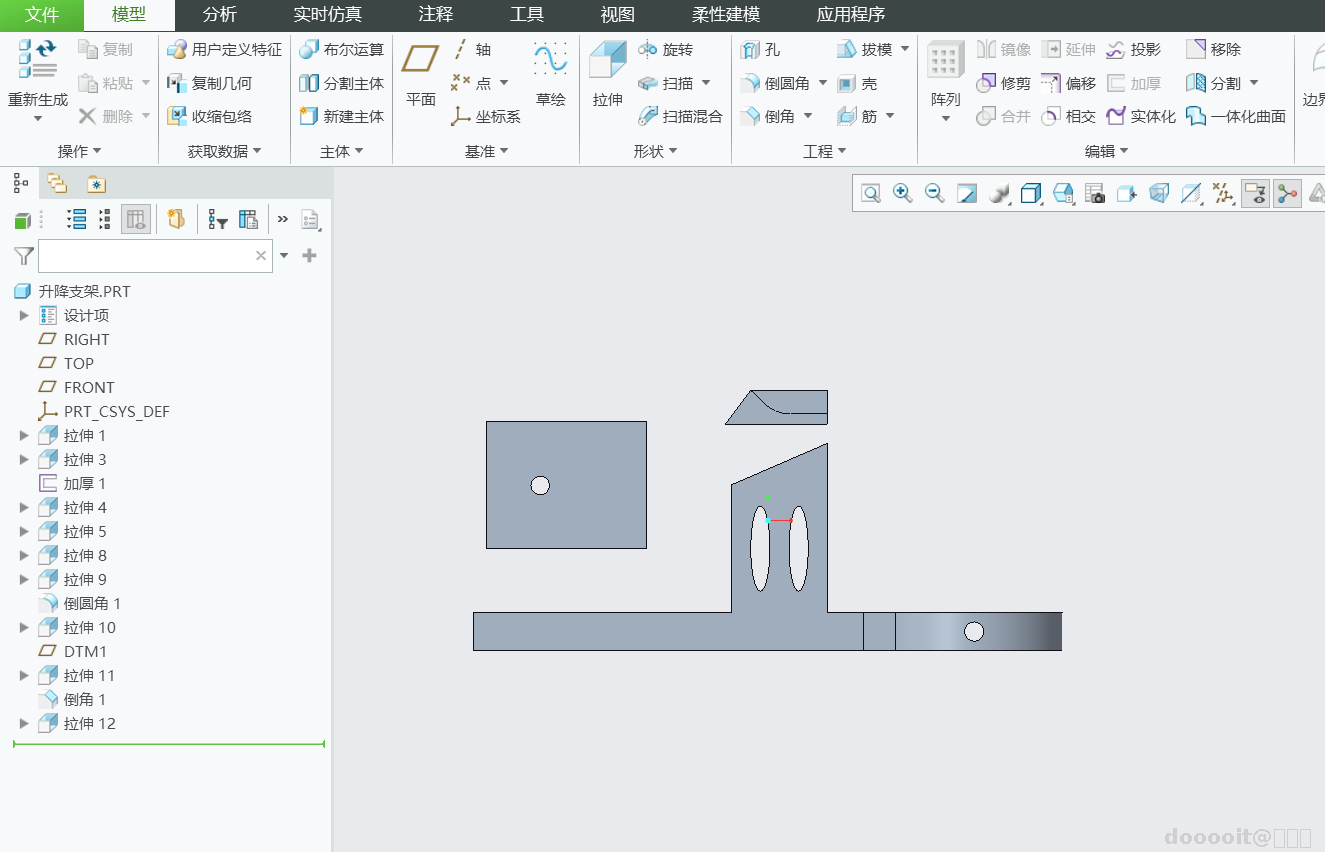1325x852 pixels.
Task: Expand the 拉伸 1 feature node
Action: [25, 436]
